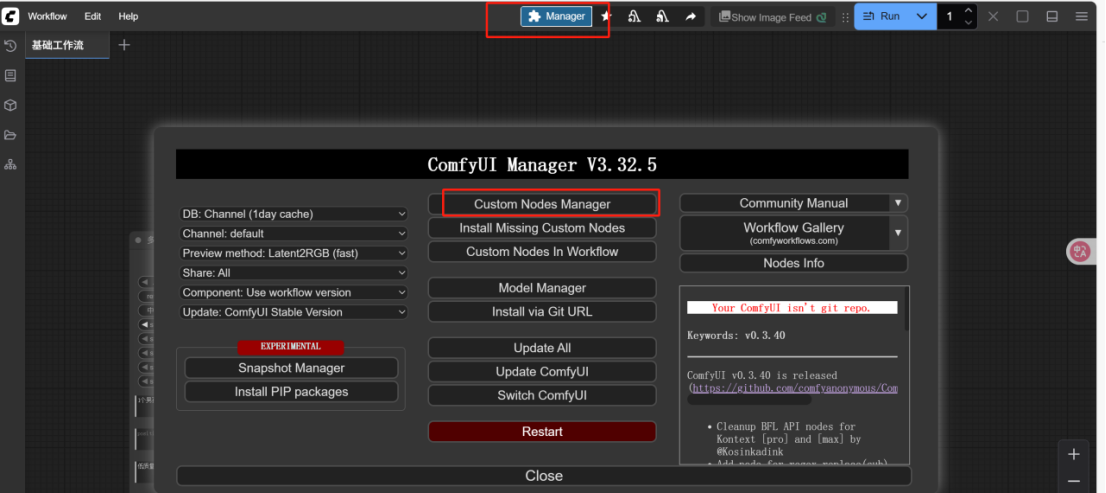Open the Run options dropdown chevron
The width and height of the screenshot is (1106, 493).
[922, 16]
